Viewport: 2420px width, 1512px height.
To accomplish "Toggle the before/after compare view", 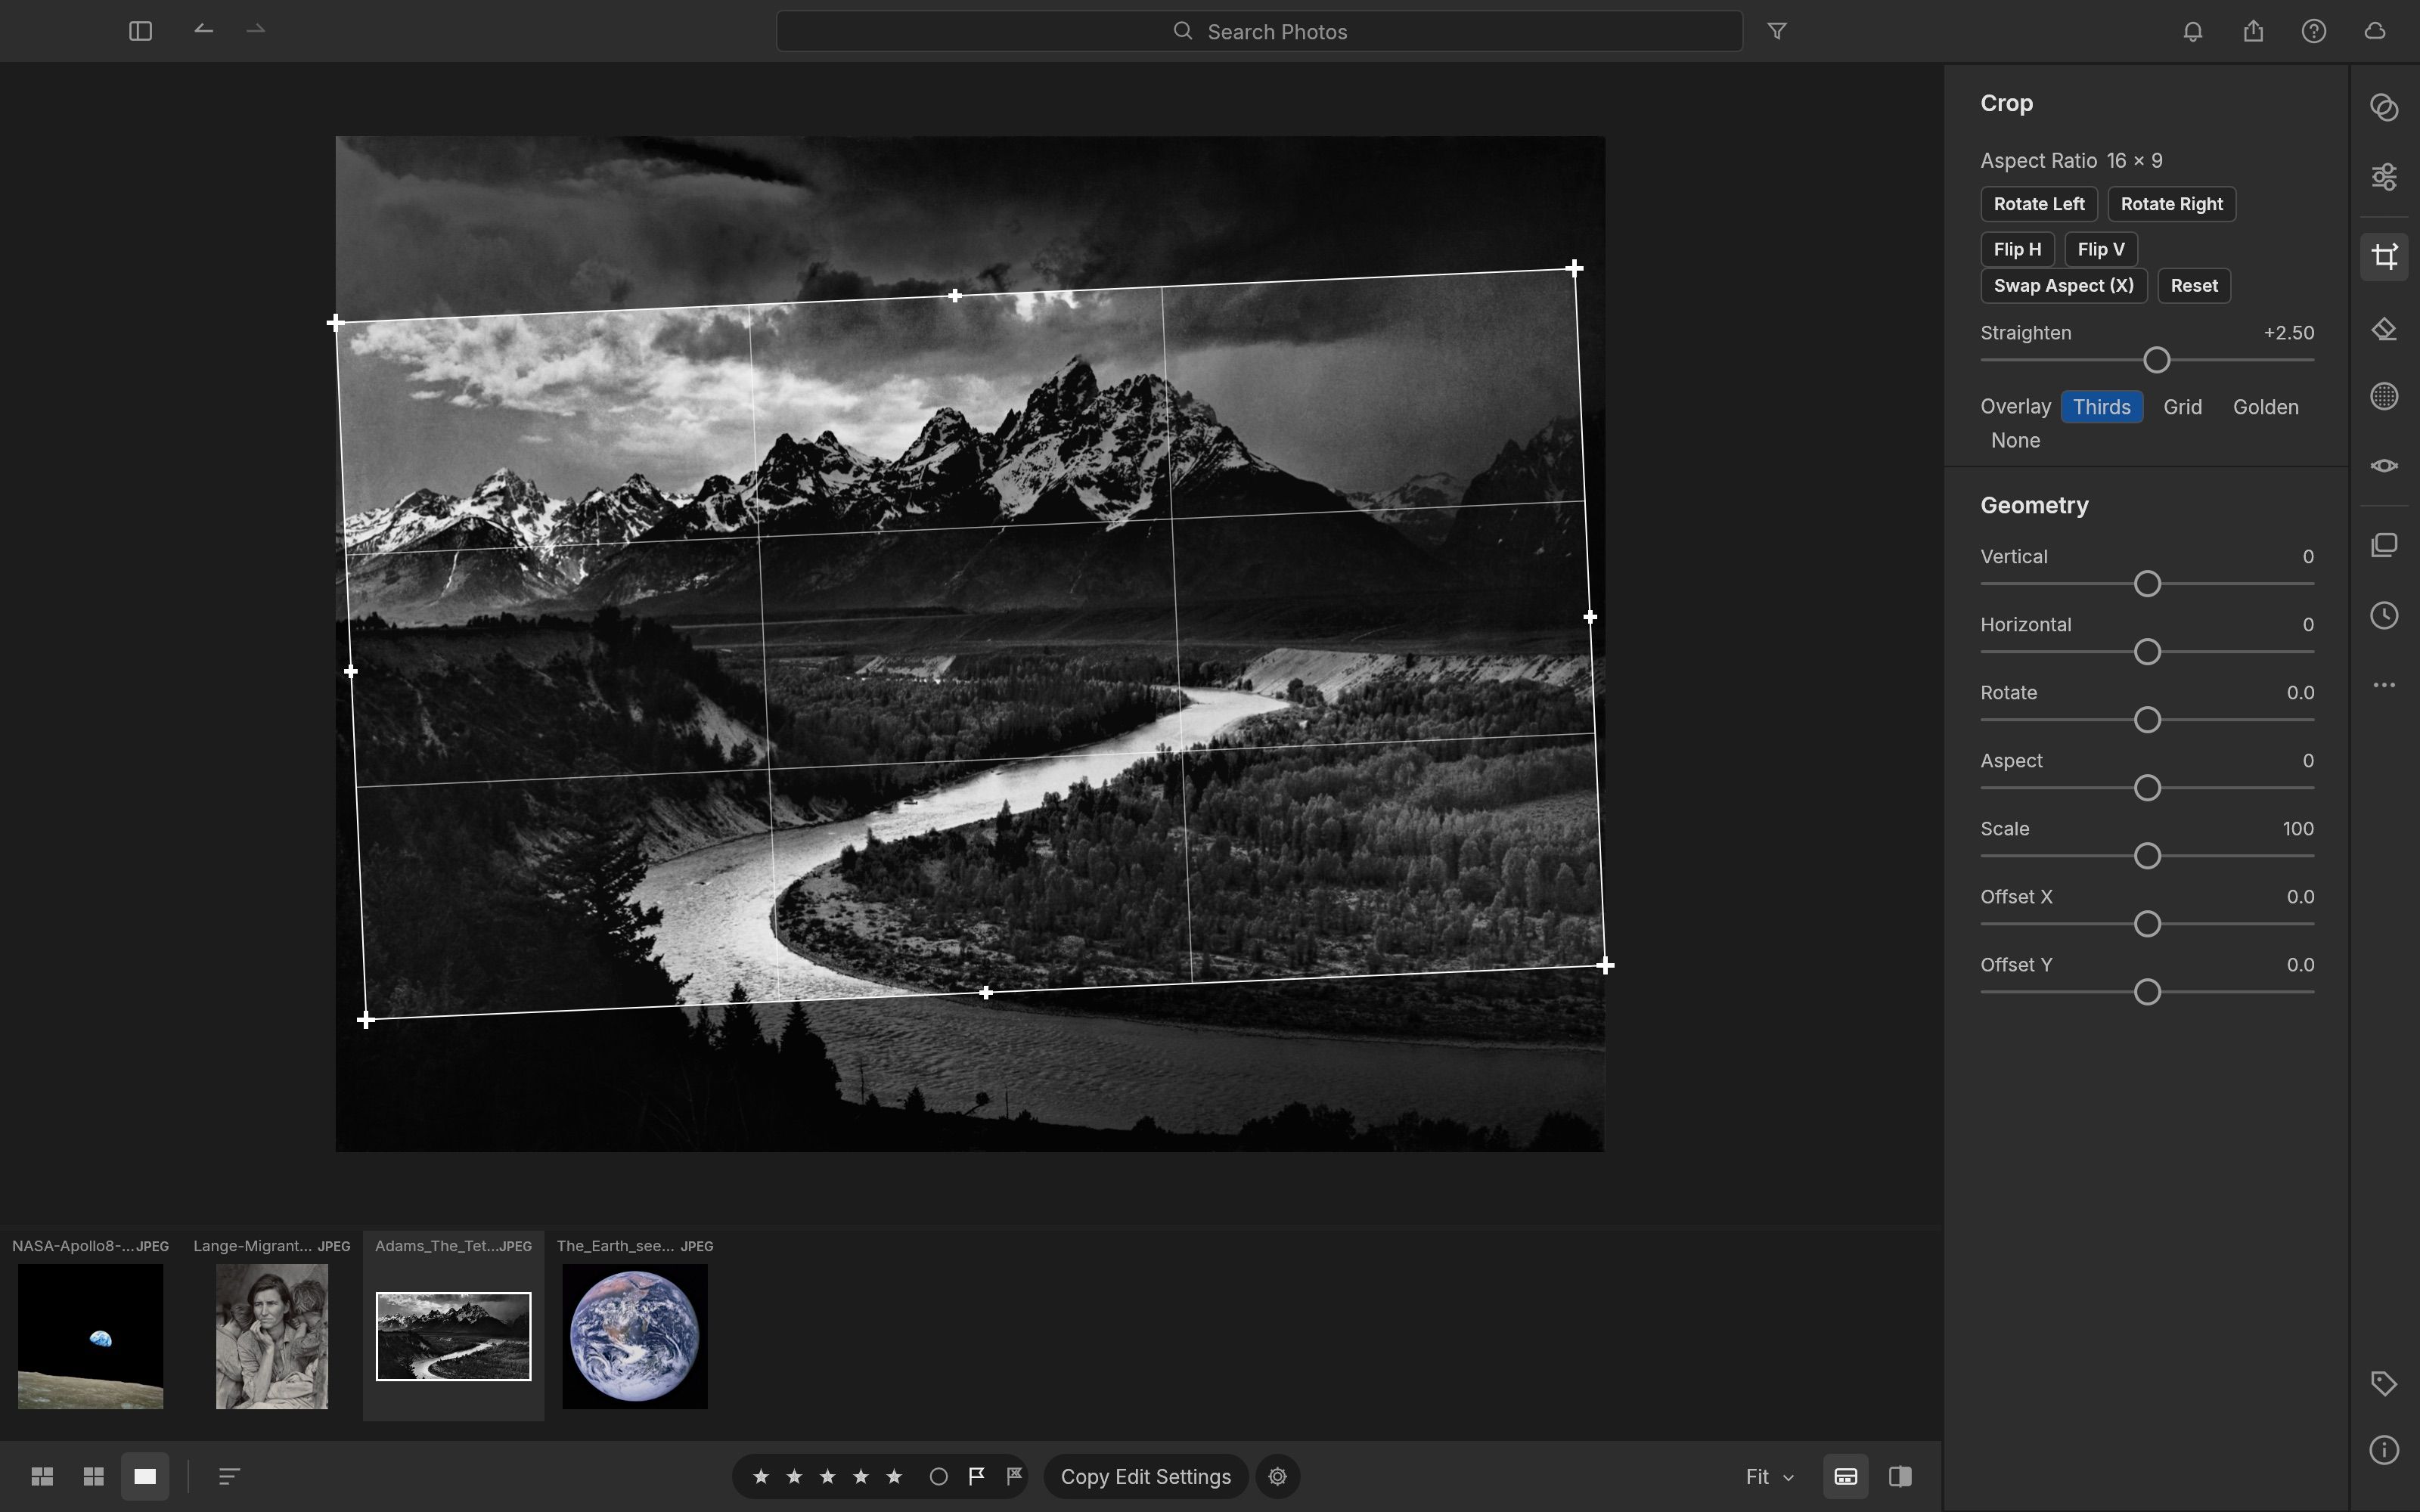I will pyautogui.click(x=1900, y=1477).
